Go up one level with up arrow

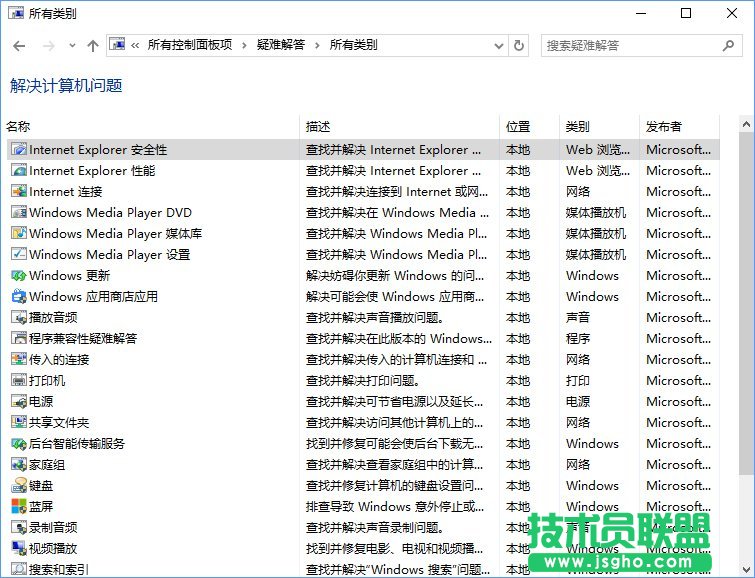[x=92, y=46]
